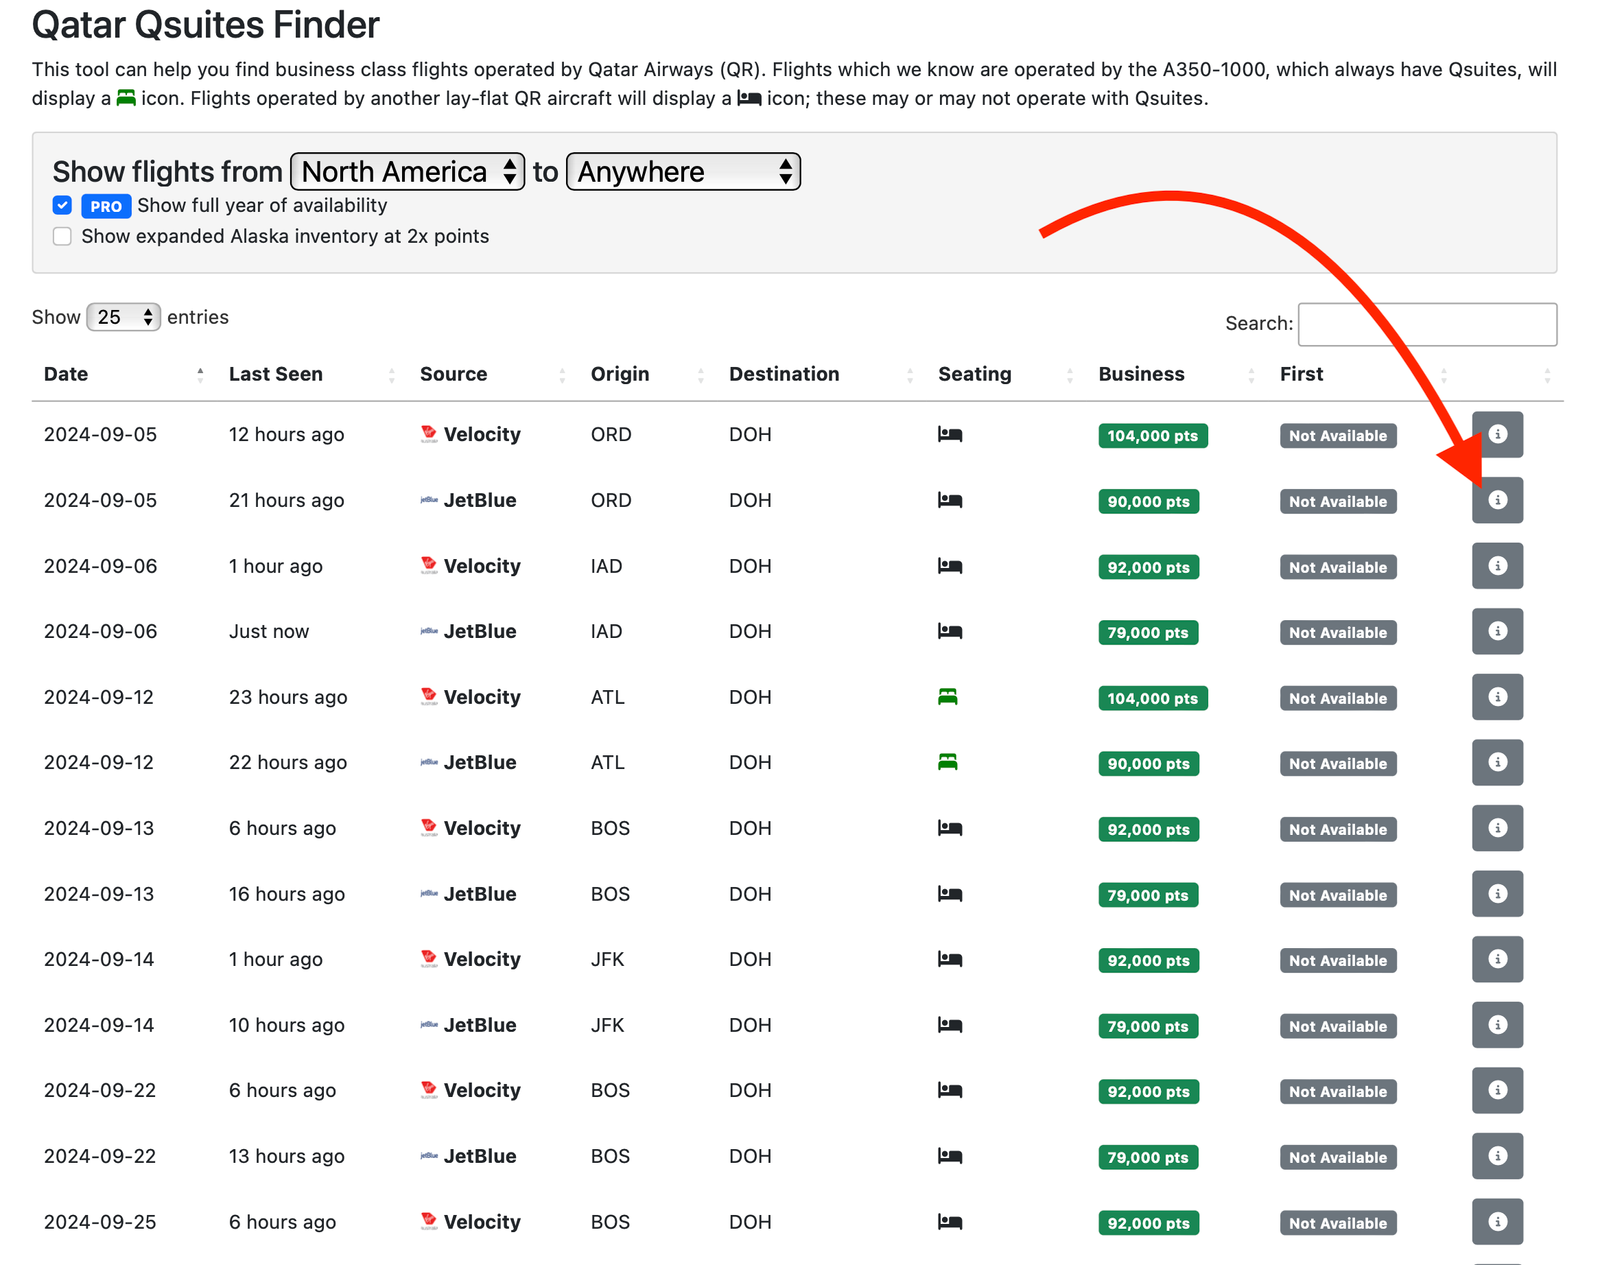Screen dimensions: 1600x1265
Task: View details for Velocity BOS flight 2024-09-25
Action: 1496,1221
